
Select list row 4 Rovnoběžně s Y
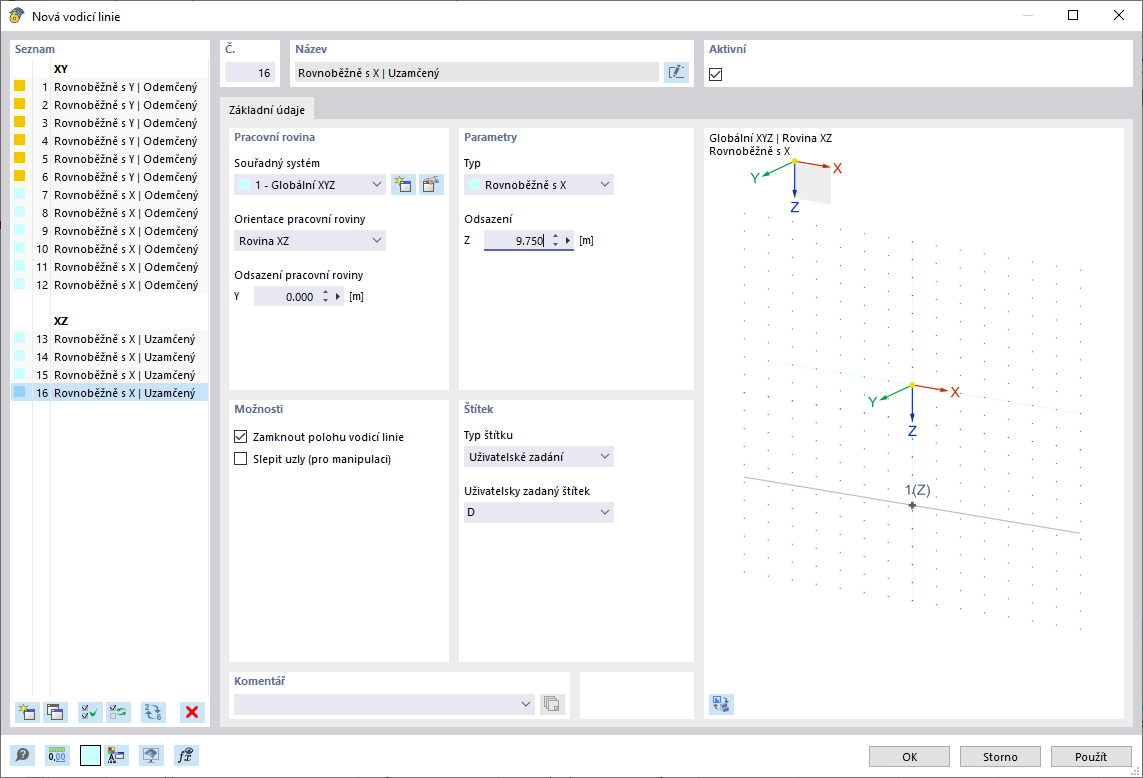110,141
